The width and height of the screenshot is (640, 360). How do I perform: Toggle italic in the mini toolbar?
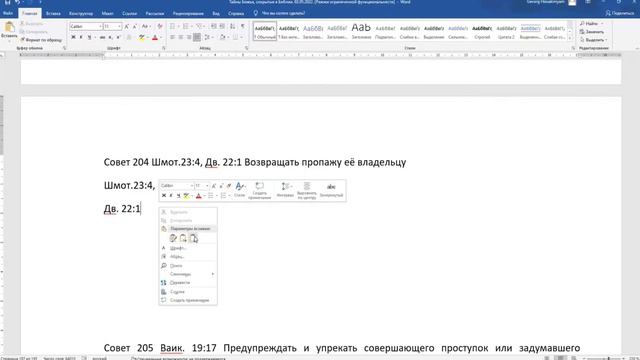[171, 196]
